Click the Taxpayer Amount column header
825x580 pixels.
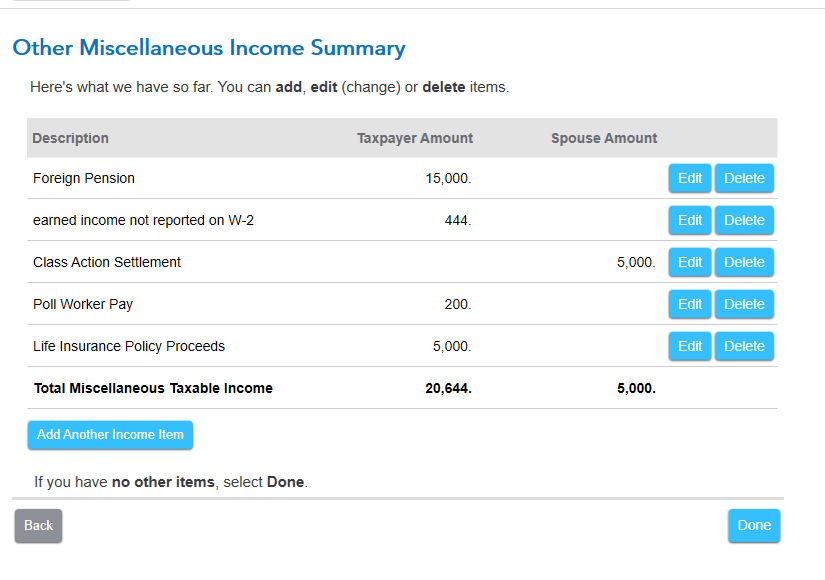click(x=415, y=138)
